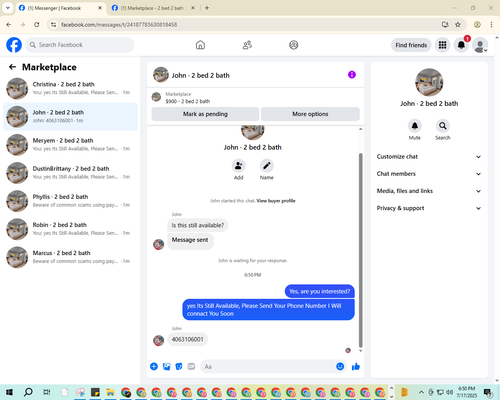This screenshot has width=500, height=400.
Task: Bookmark this page with the star icon
Action: click(x=458, y=25)
